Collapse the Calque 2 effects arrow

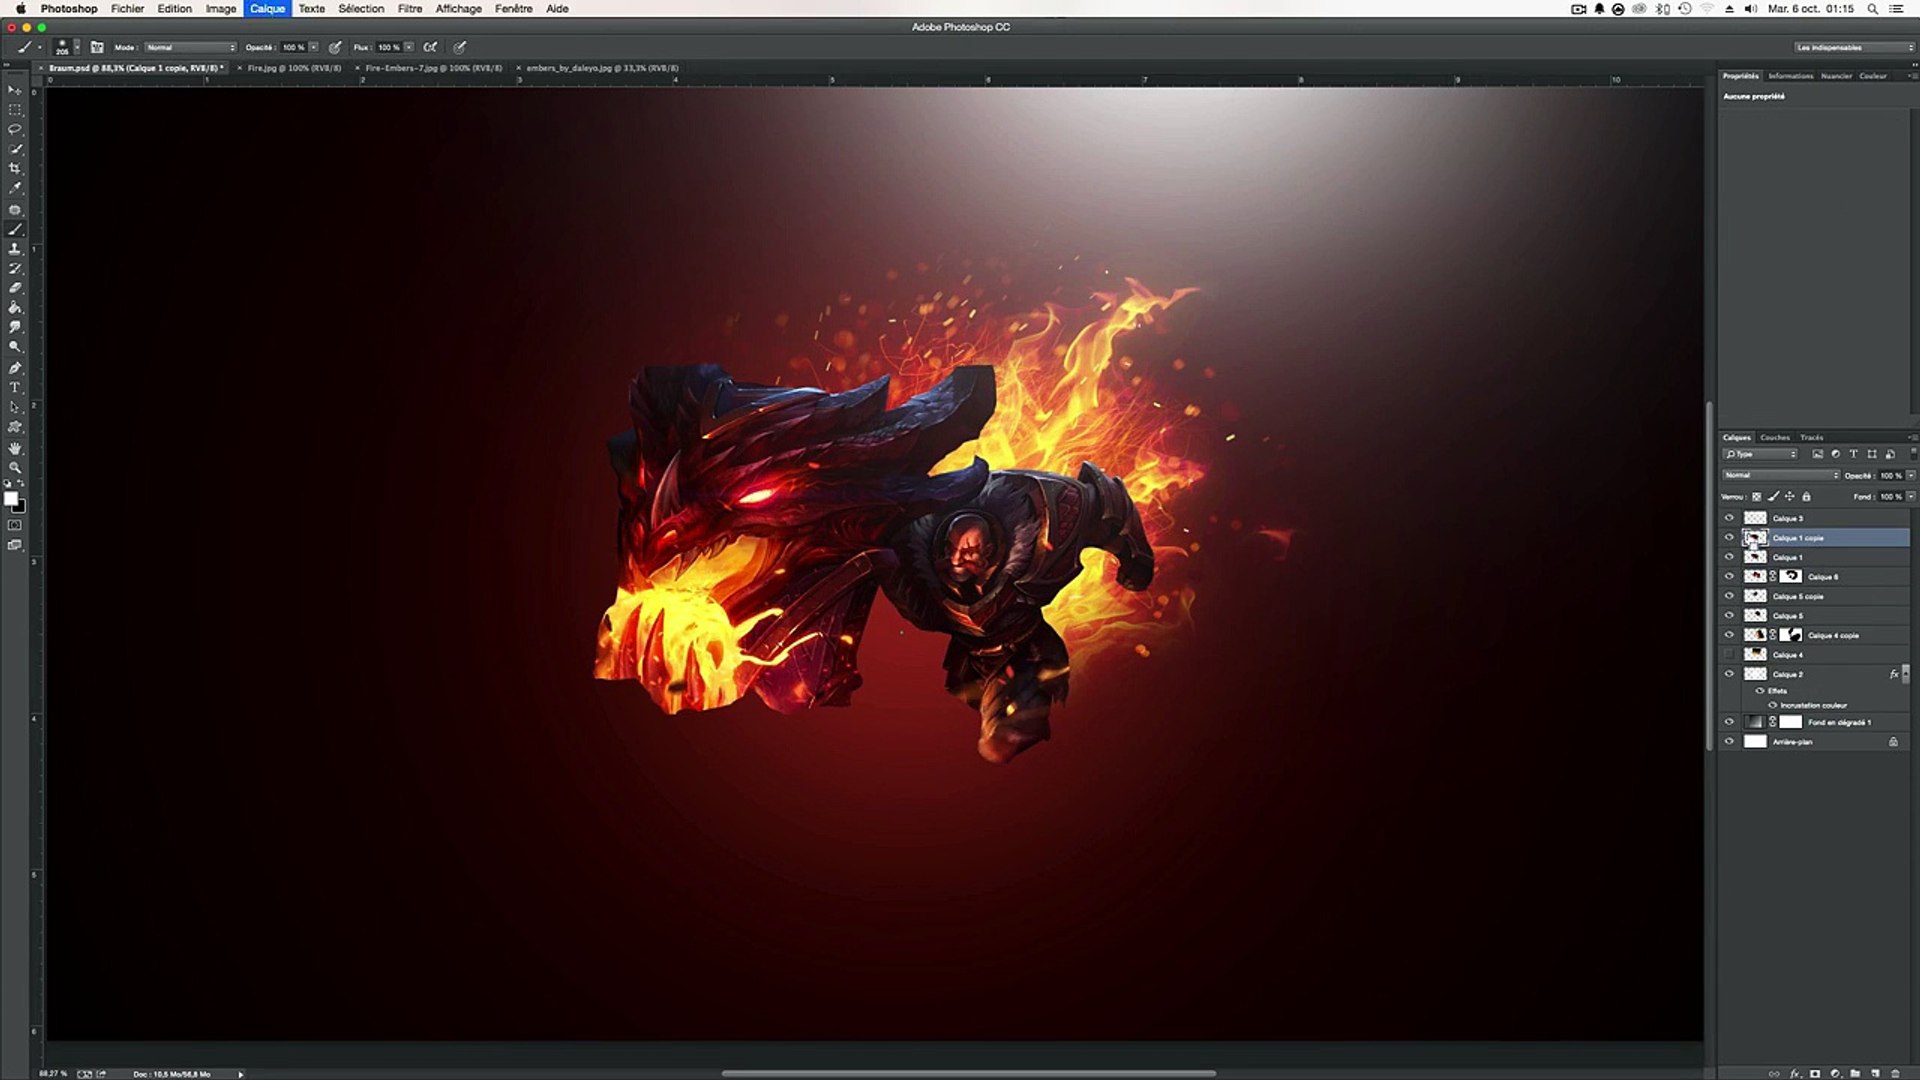point(1905,674)
